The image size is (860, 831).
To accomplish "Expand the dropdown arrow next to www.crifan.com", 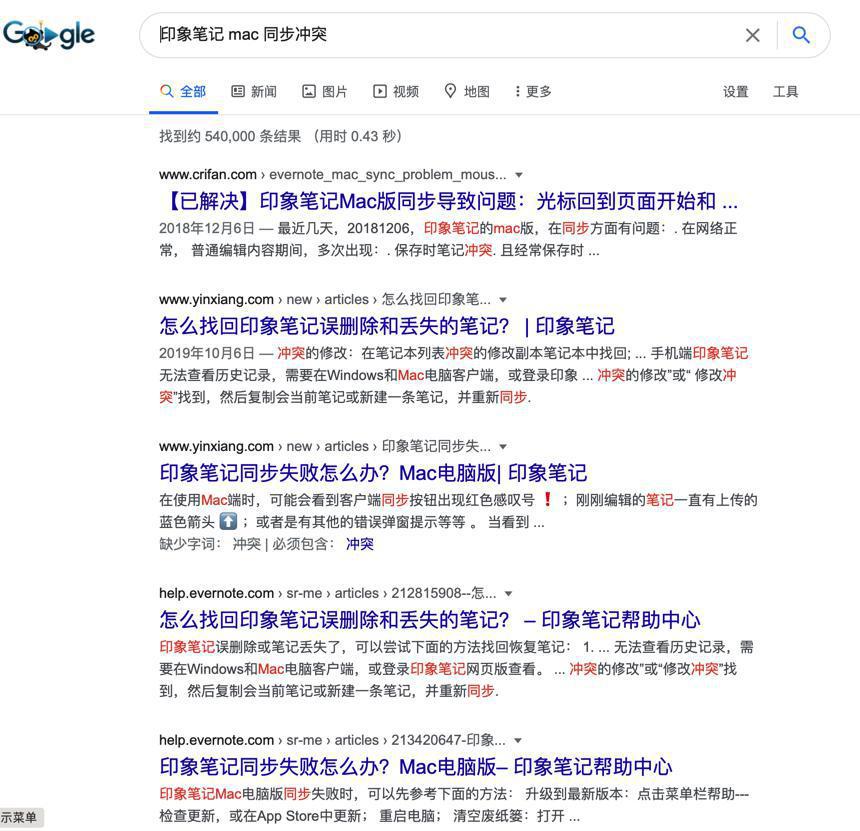I will (518, 175).
